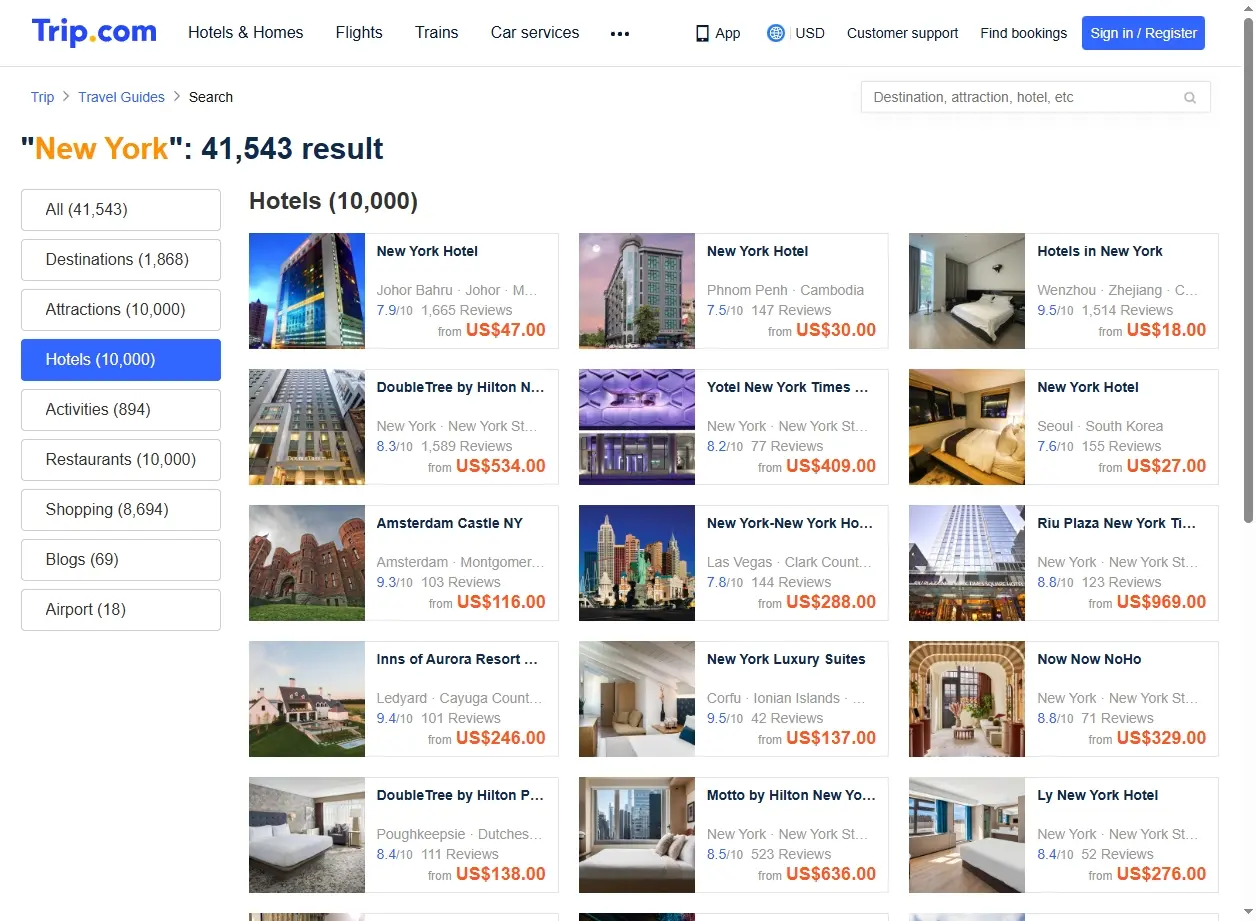Open Motto by Hilton thumbnail

(x=637, y=835)
